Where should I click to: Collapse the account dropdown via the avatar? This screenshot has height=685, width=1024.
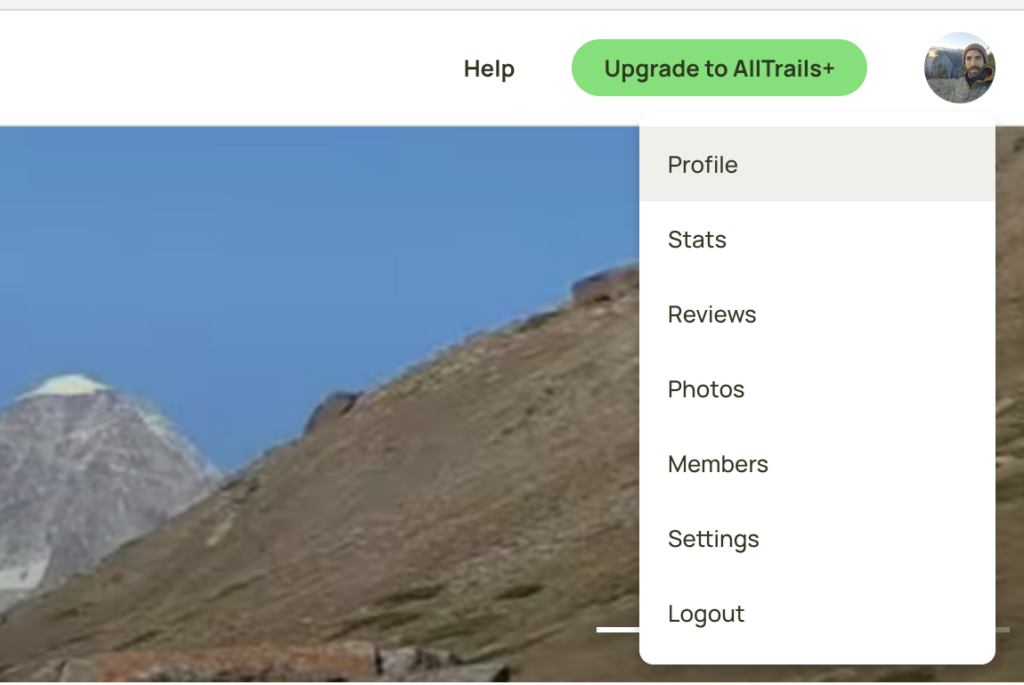959,68
